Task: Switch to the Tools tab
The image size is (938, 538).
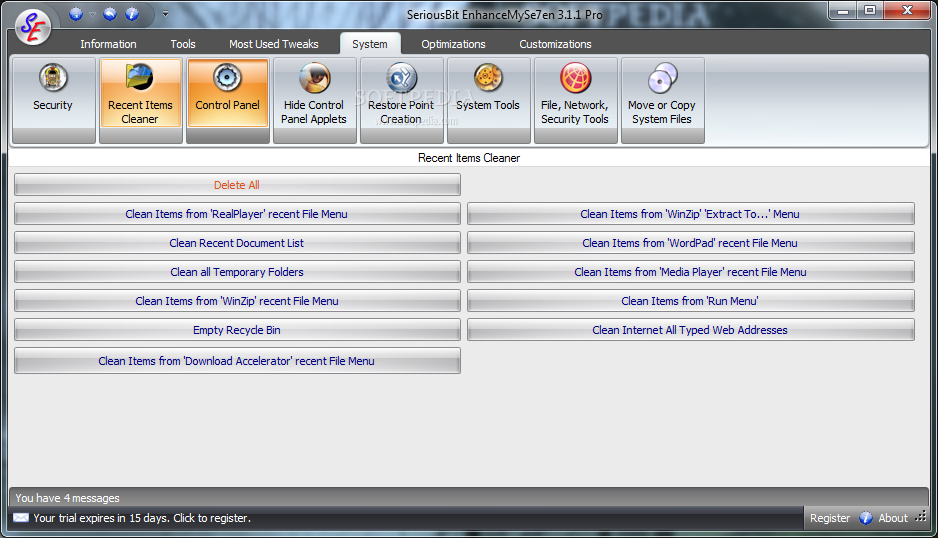Action: [x=183, y=44]
